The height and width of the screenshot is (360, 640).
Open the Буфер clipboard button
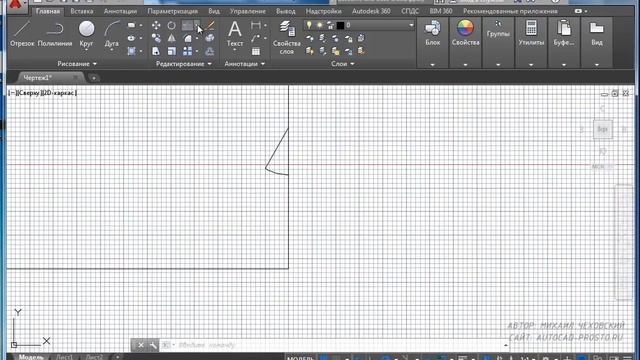point(564,33)
